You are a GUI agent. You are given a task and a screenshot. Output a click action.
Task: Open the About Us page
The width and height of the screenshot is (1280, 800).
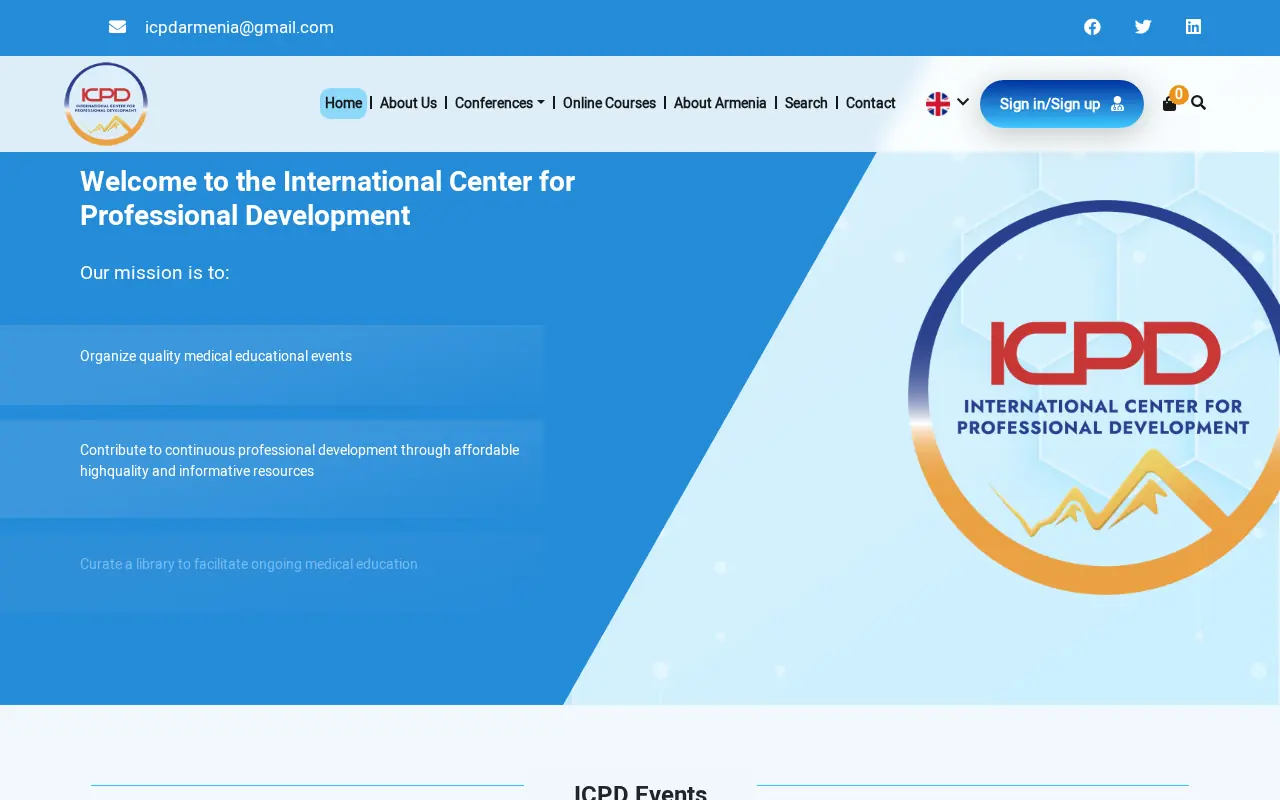(408, 103)
